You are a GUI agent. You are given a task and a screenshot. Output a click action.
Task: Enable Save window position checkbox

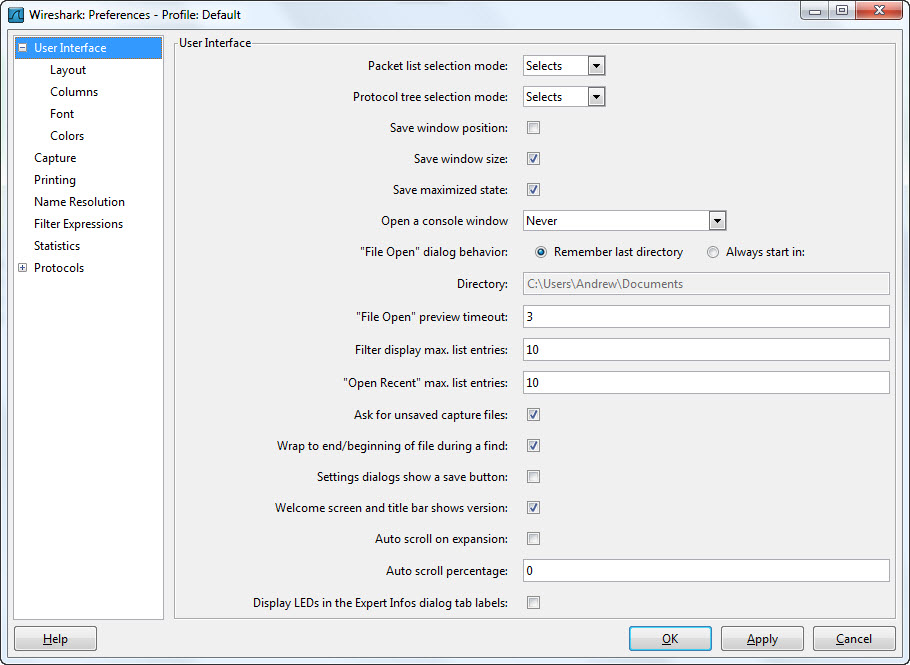[x=534, y=128]
